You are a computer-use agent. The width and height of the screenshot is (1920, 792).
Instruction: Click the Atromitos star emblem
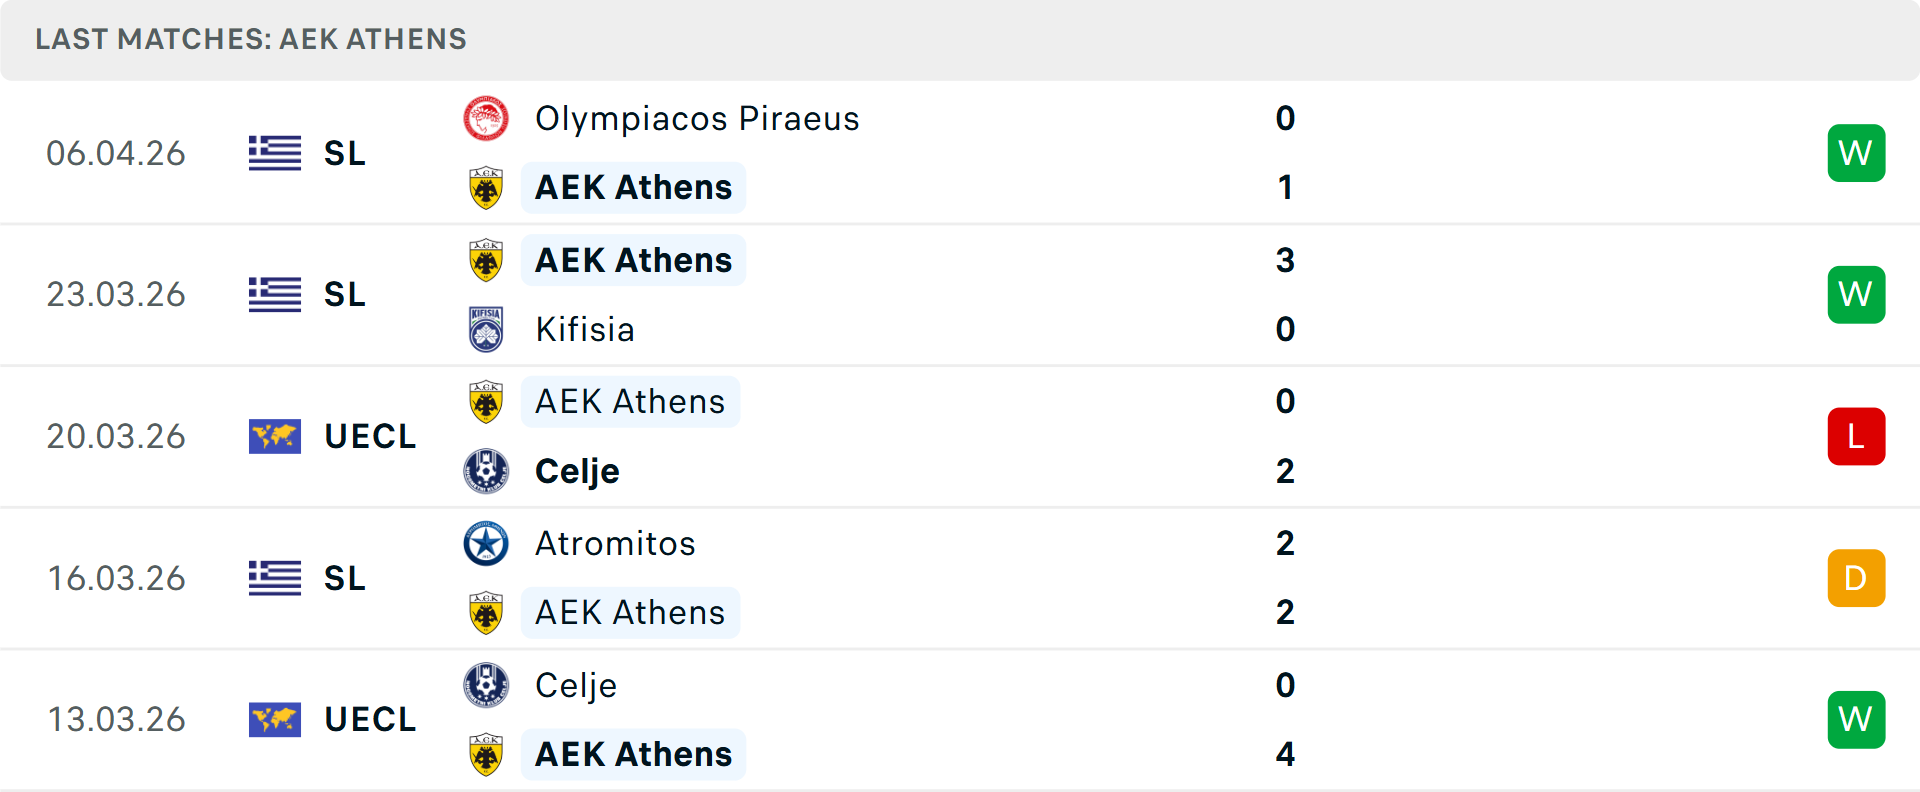pyautogui.click(x=486, y=543)
